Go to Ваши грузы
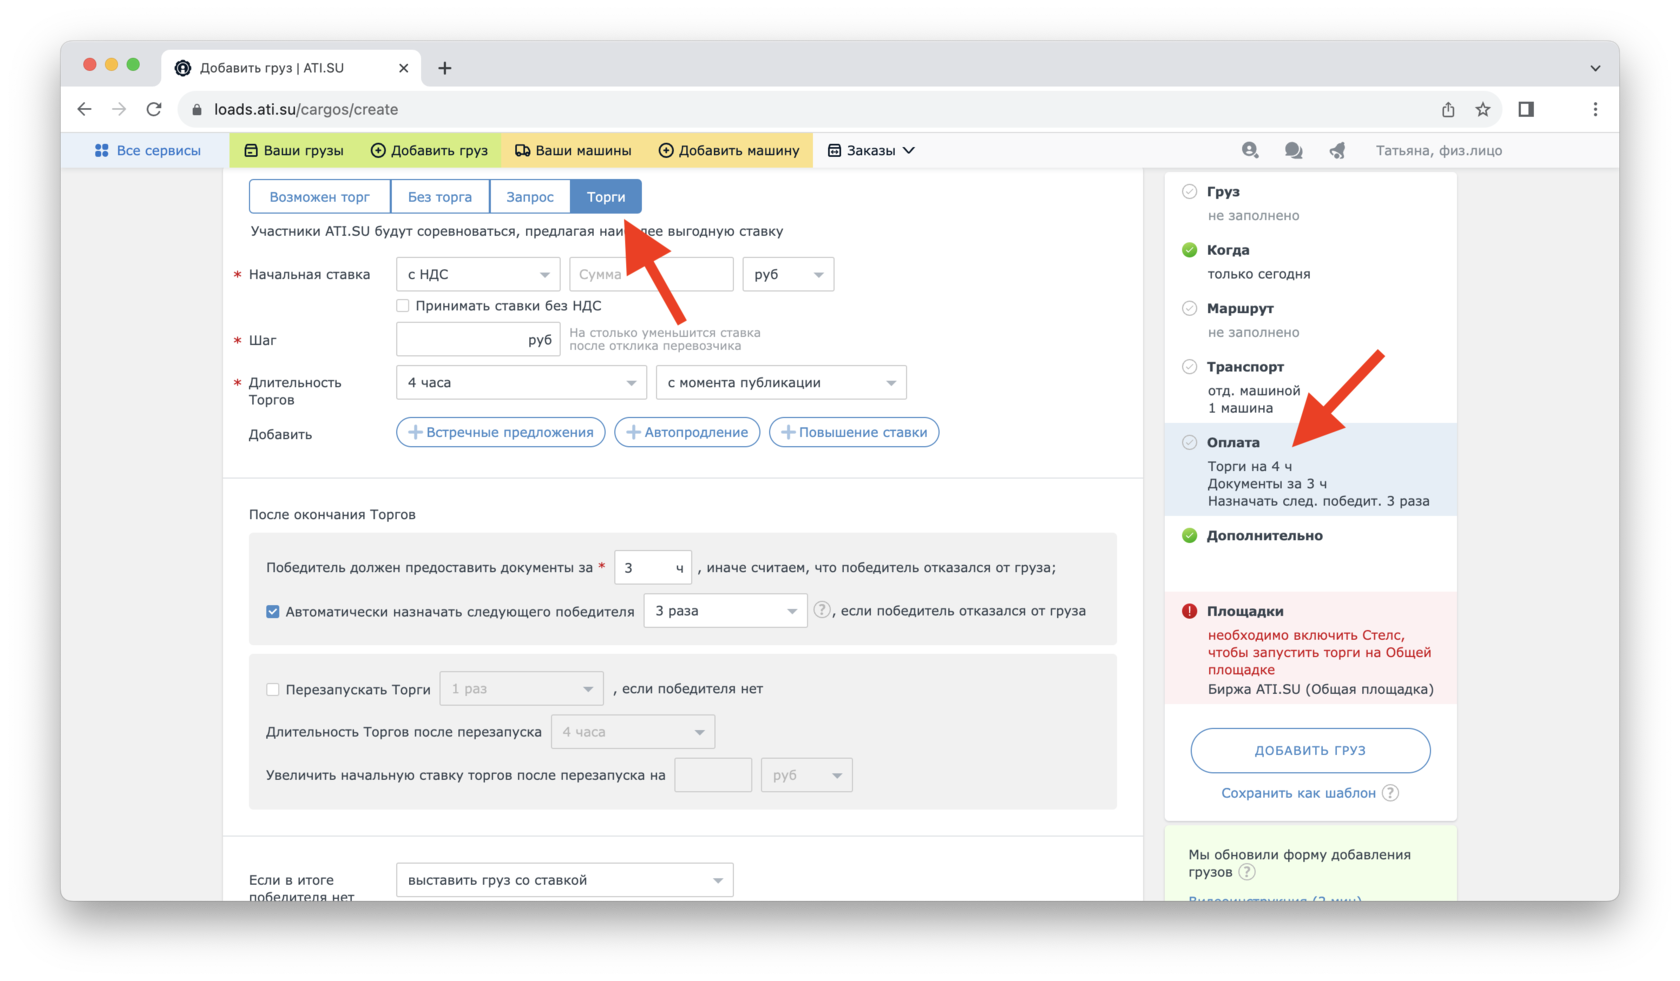Viewport: 1680px width, 981px height. (294, 150)
